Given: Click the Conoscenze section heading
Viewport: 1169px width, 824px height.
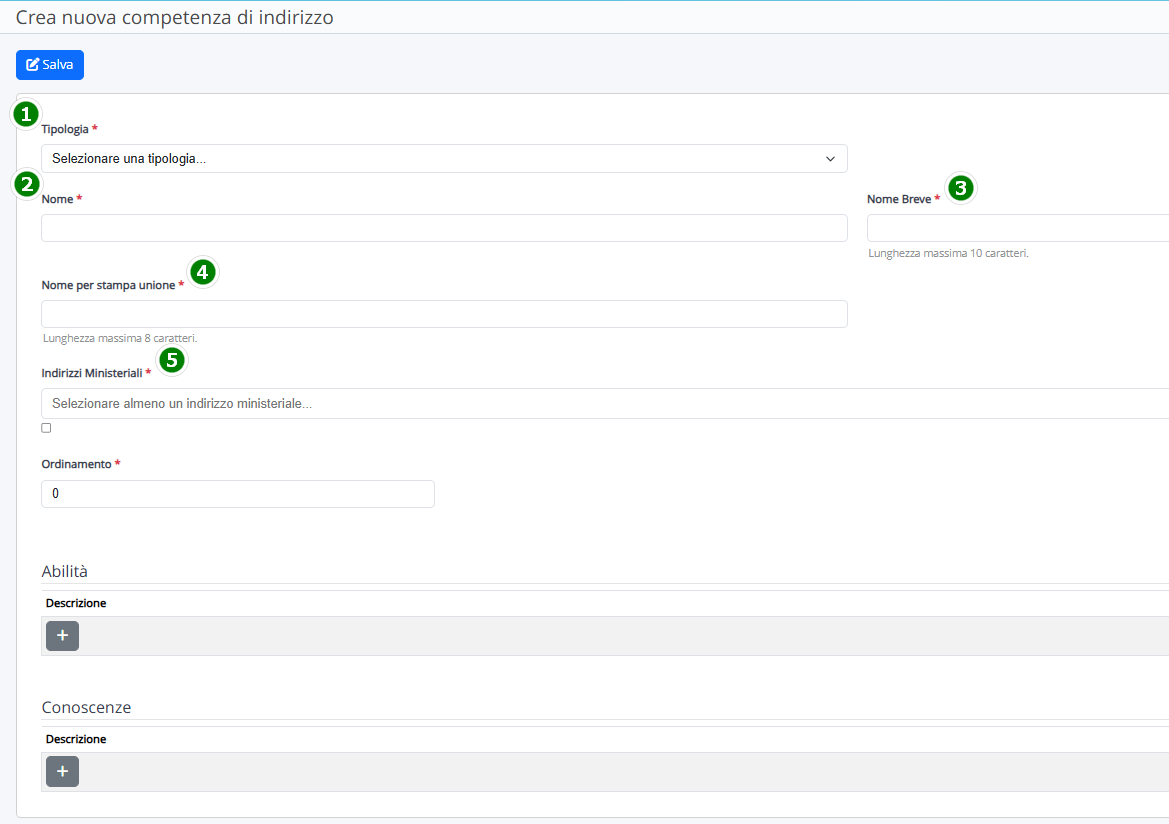Looking at the screenshot, I should point(86,707).
